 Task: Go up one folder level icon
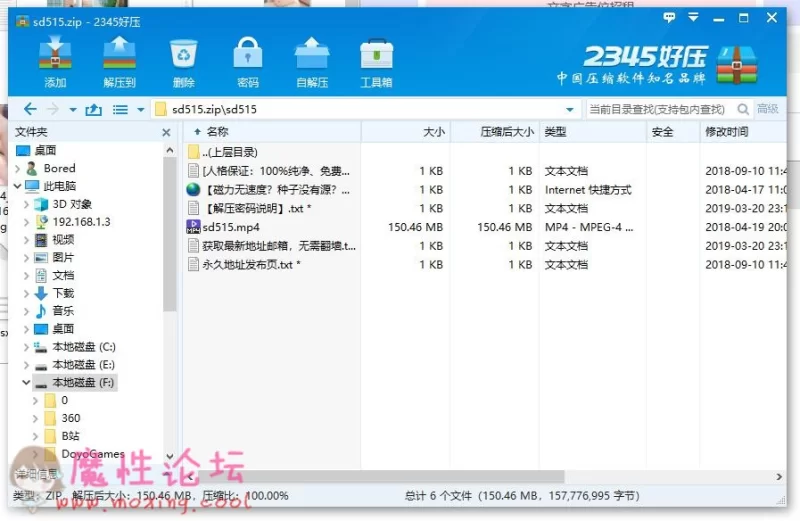click(x=93, y=109)
